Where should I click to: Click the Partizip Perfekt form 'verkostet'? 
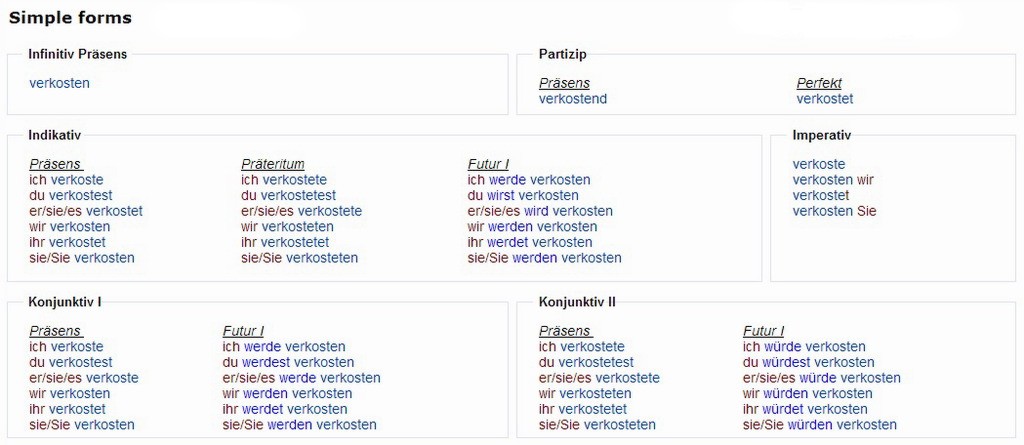[x=825, y=99]
